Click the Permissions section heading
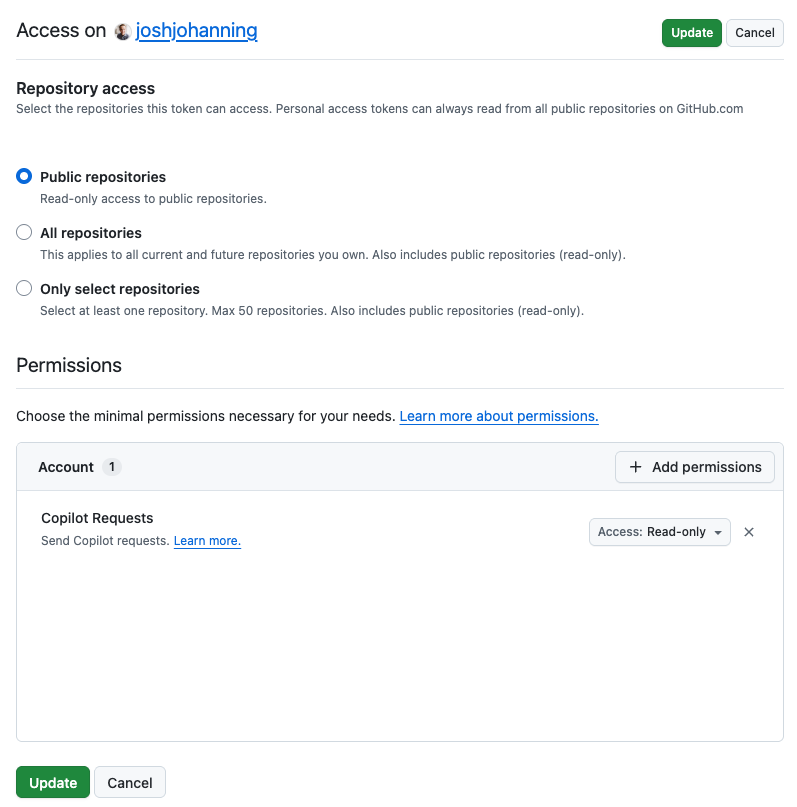The height and width of the screenshot is (807, 797). pos(69,365)
